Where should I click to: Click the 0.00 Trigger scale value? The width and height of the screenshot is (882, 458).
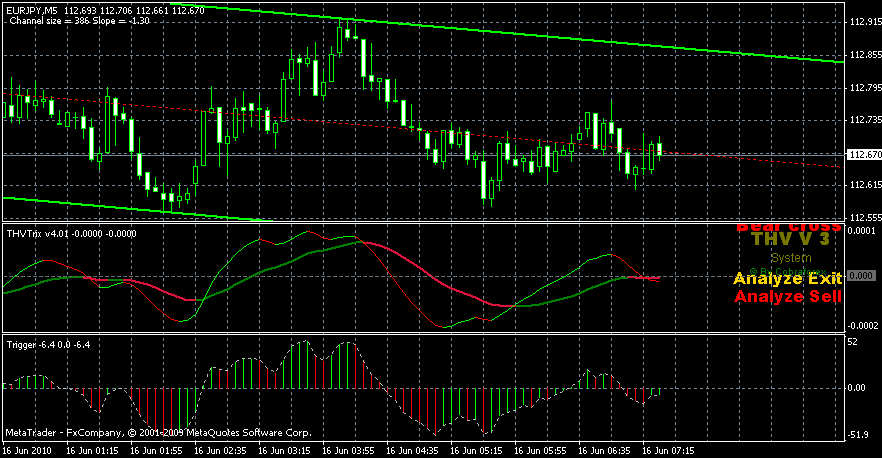[x=856, y=388]
